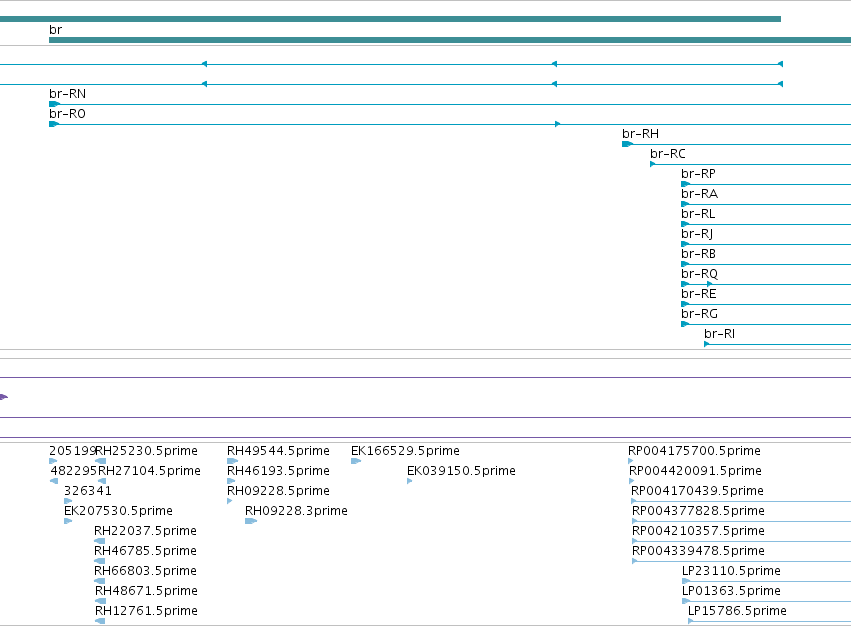The width and height of the screenshot is (851, 626).
Task: Click the br-RO start exon block
Action: click(54, 124)
